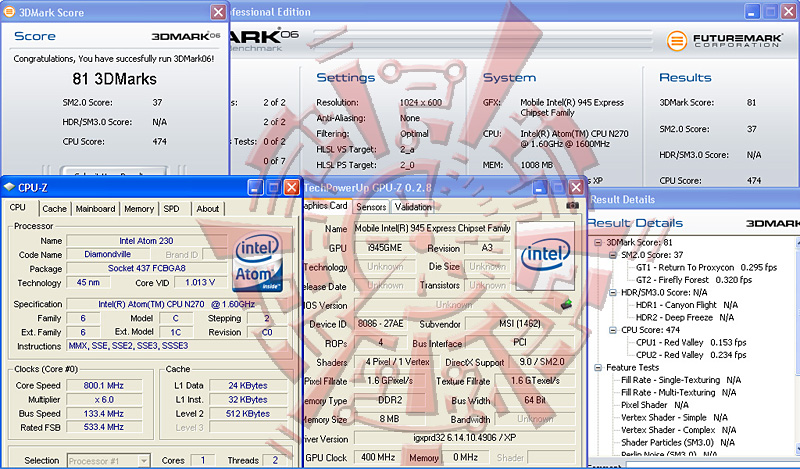
Task: Minimize the GPU-Z window
Action: tap(540, 187)
